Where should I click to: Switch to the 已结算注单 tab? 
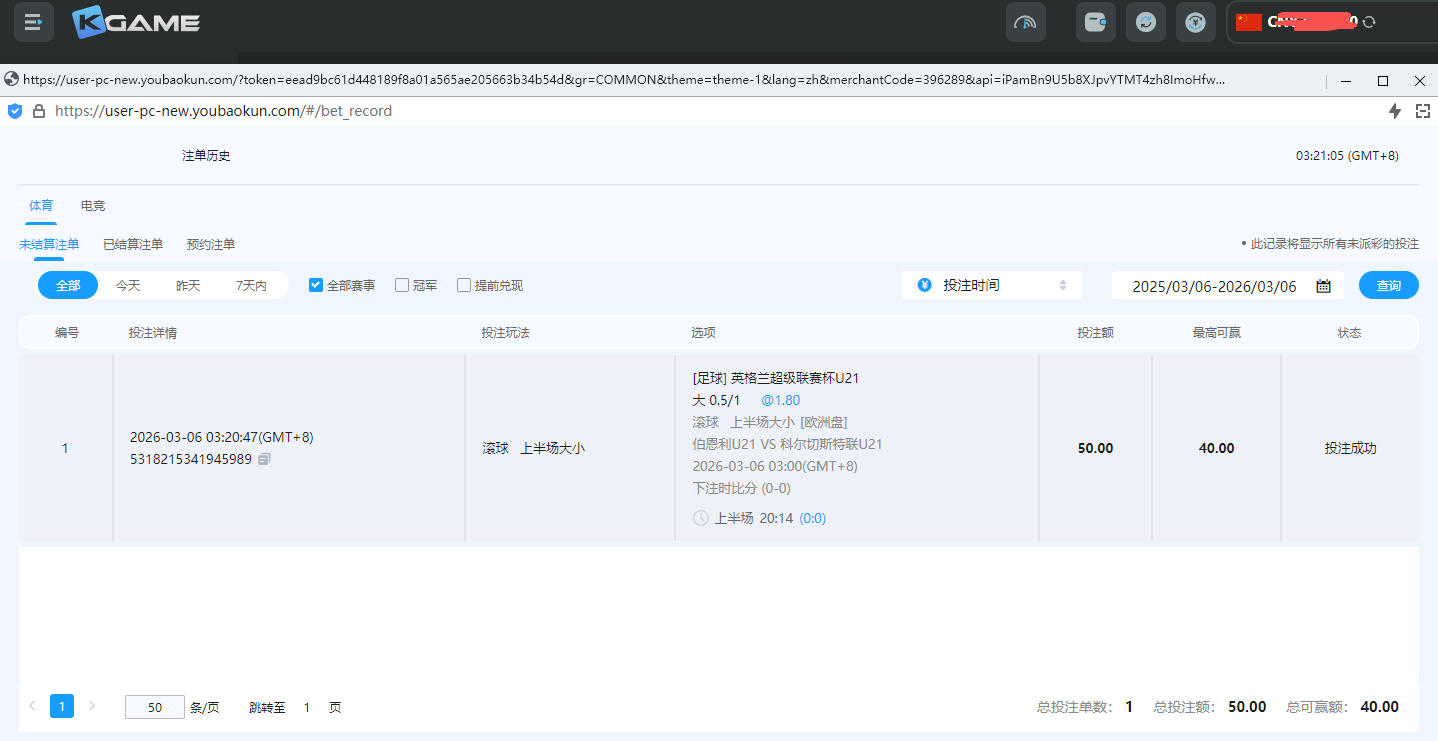coord(133,244)
